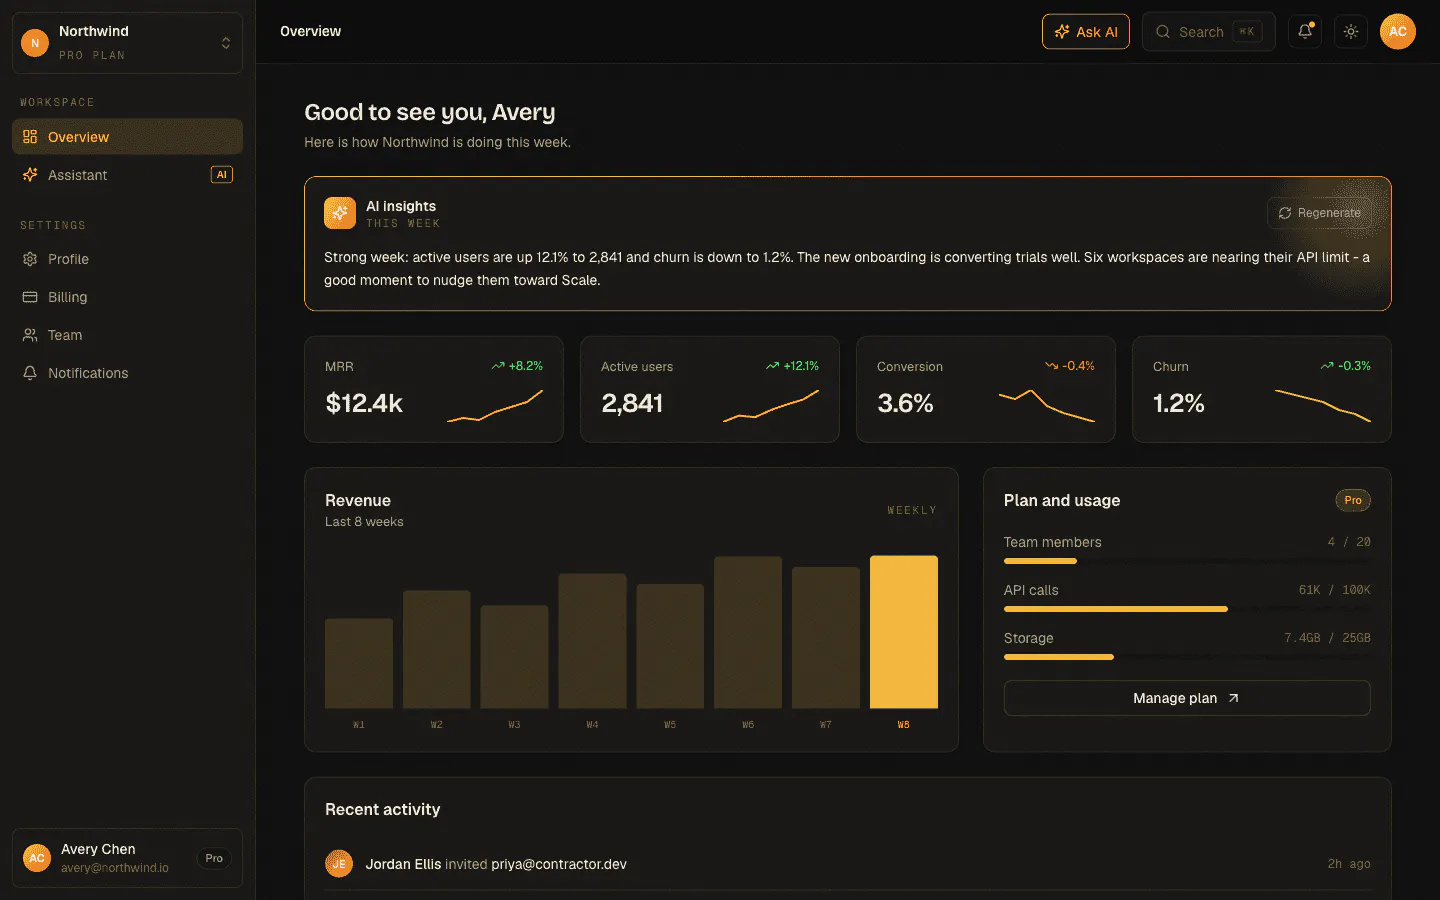Click the Search field in the header
This screenshot has height=900, width=1440.
coord(1209,32)
